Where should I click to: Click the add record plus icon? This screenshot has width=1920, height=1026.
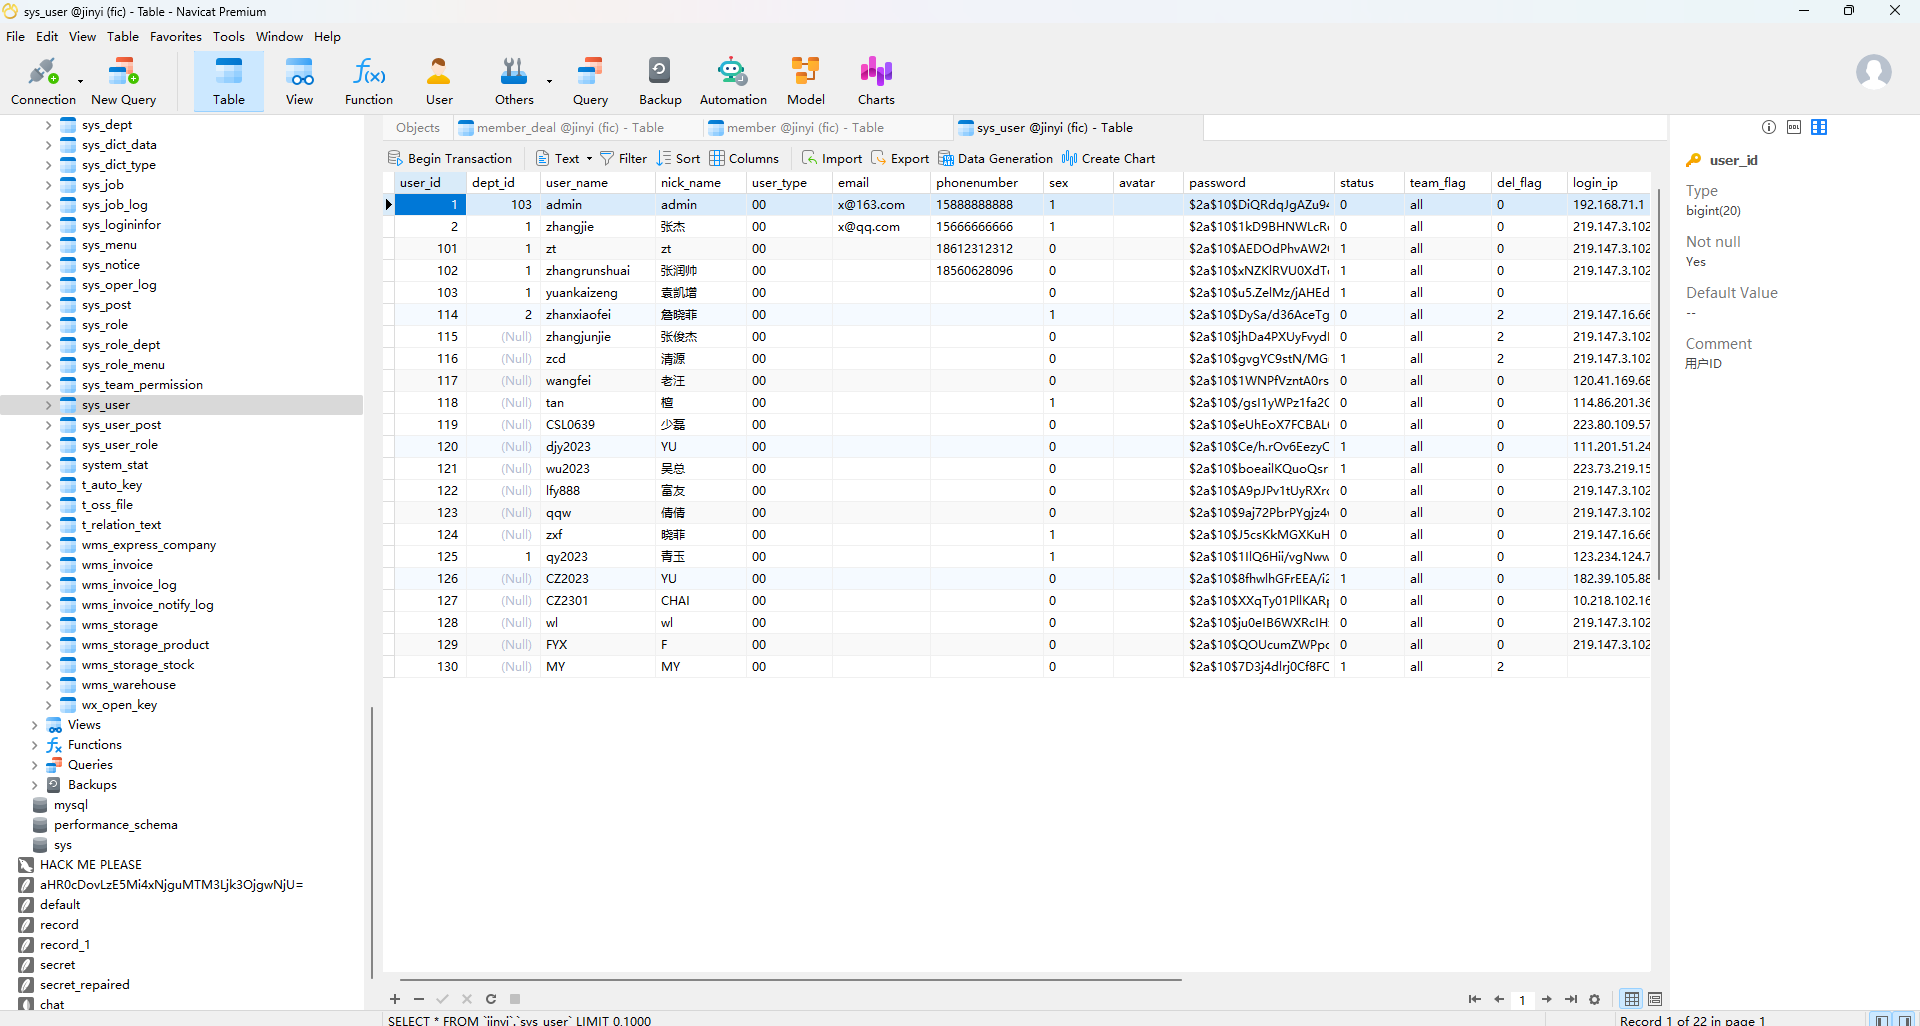pyautogui.click(x=395, y=999)
